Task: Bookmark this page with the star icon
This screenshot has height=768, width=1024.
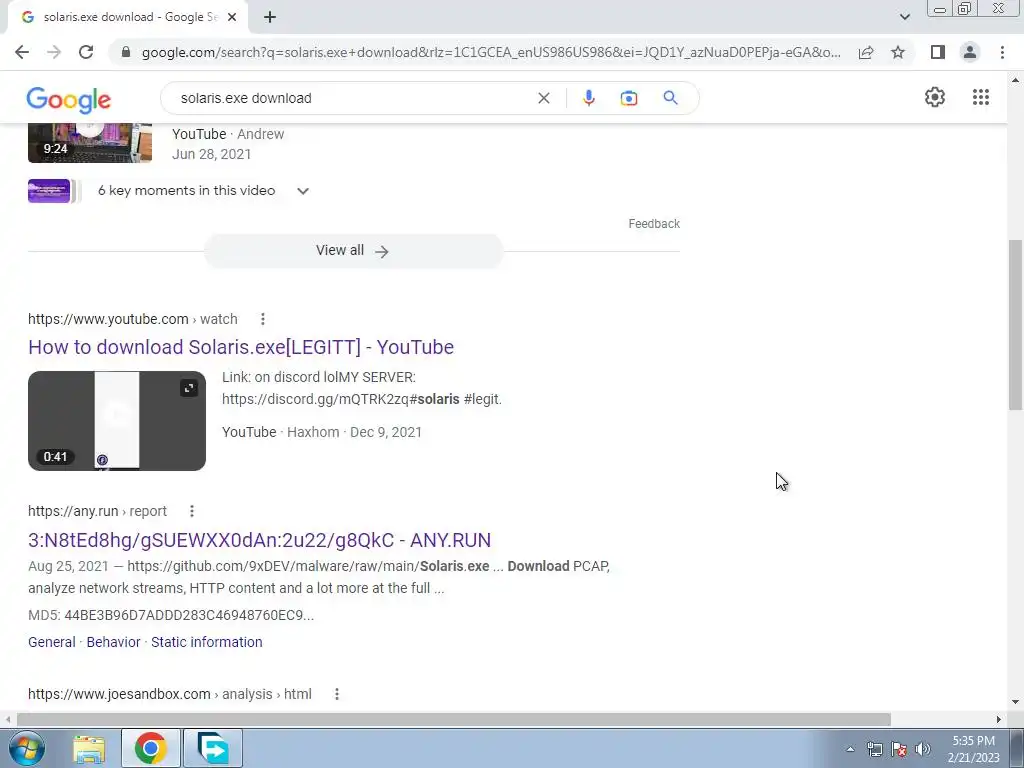Action: (x=898, y=52)
